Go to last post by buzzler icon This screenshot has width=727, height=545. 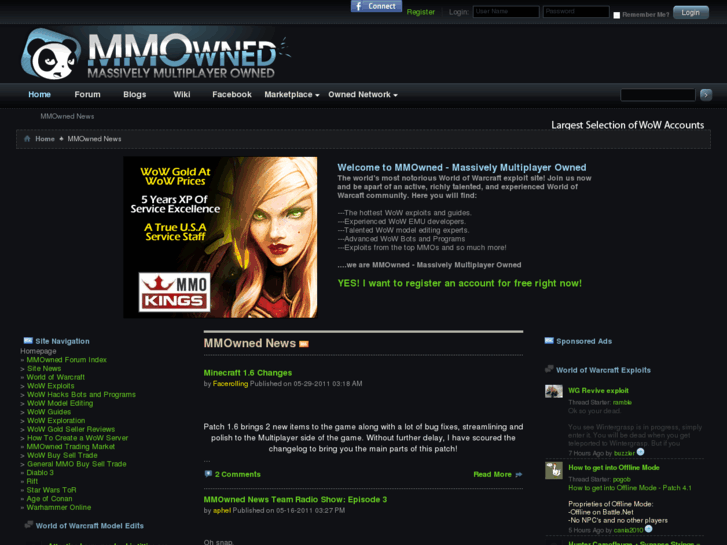point(640,452)
